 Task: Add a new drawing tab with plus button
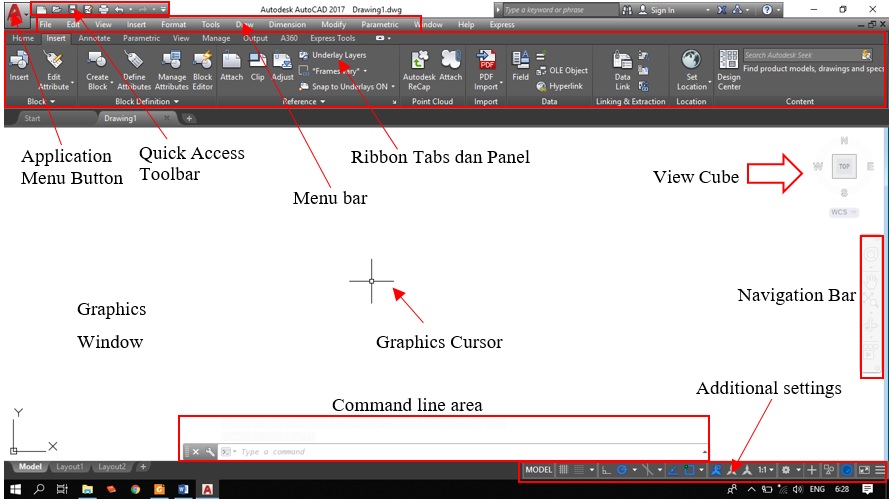click(x=189, y=118)
